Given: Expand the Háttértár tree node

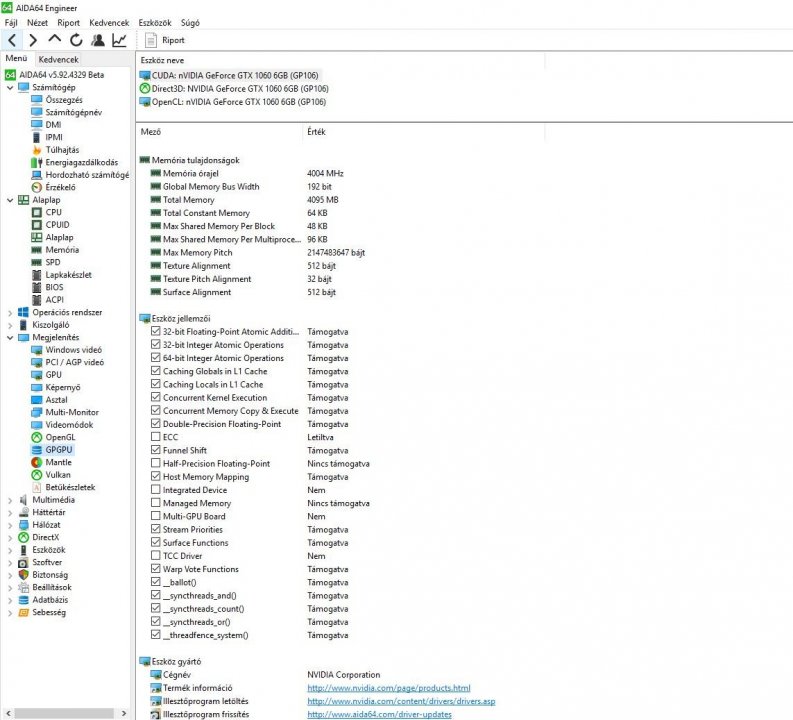Looking at the screenshot, I should click(x=10, y=513).
